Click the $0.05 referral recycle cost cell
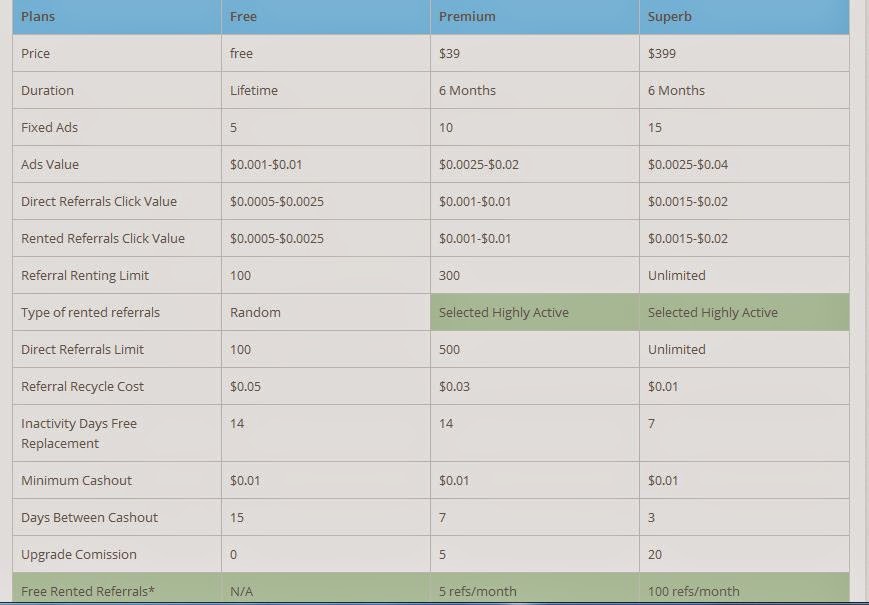The height and width of the screenshot is (605, 869). (x=245, y=386)
